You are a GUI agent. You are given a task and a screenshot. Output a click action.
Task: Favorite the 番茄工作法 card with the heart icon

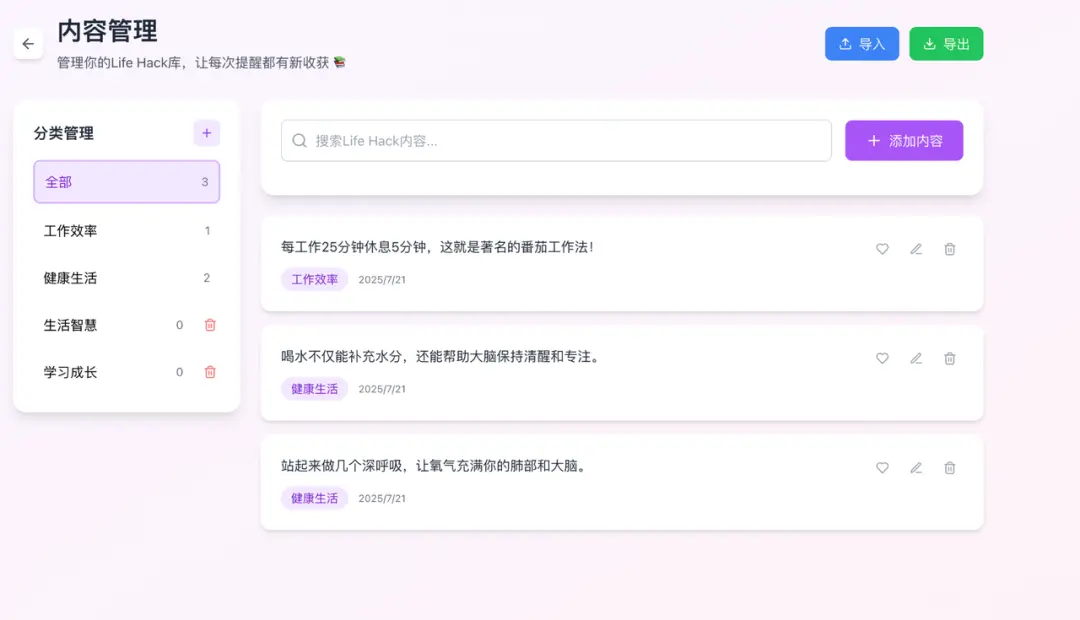[881, 249]
